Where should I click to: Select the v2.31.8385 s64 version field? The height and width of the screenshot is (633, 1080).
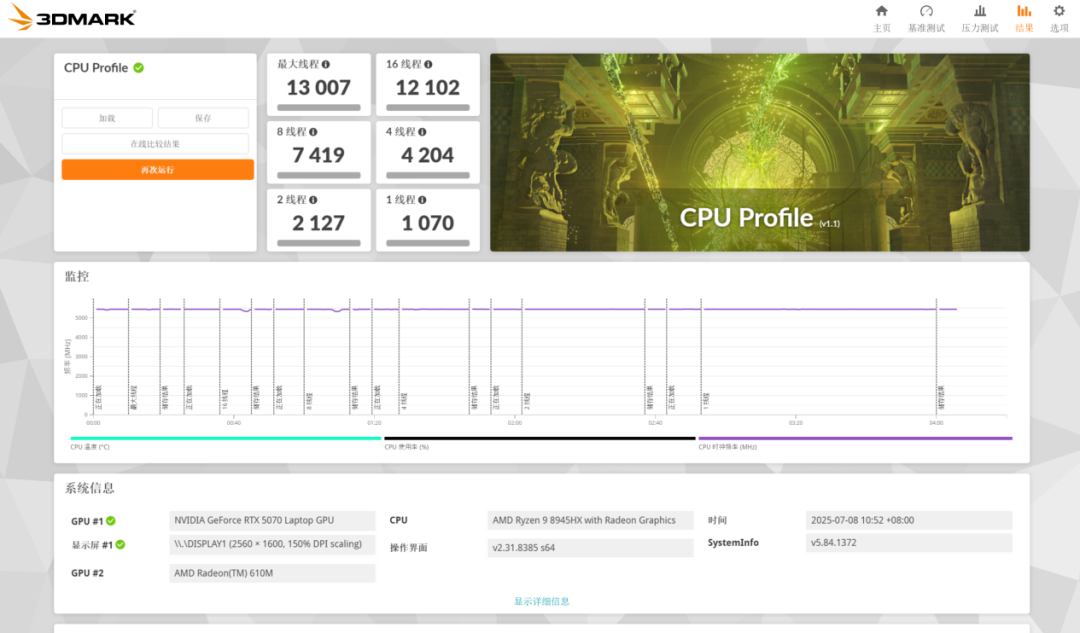[x=590, y=548]
